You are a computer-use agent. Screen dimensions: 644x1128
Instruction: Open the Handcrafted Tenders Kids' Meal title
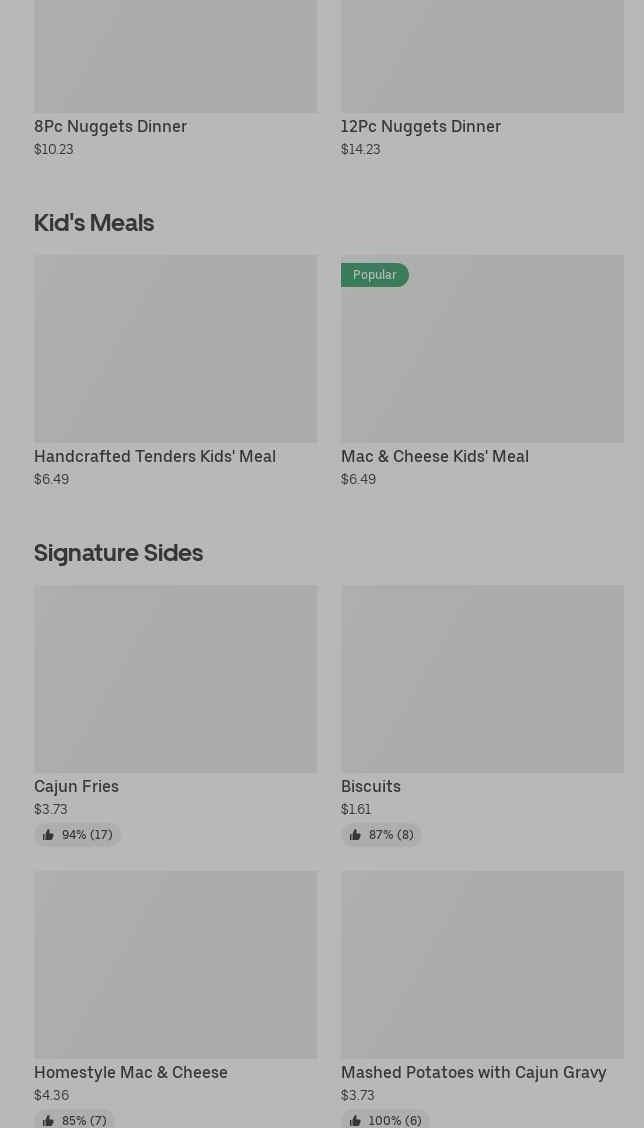(x=154, y=457)
